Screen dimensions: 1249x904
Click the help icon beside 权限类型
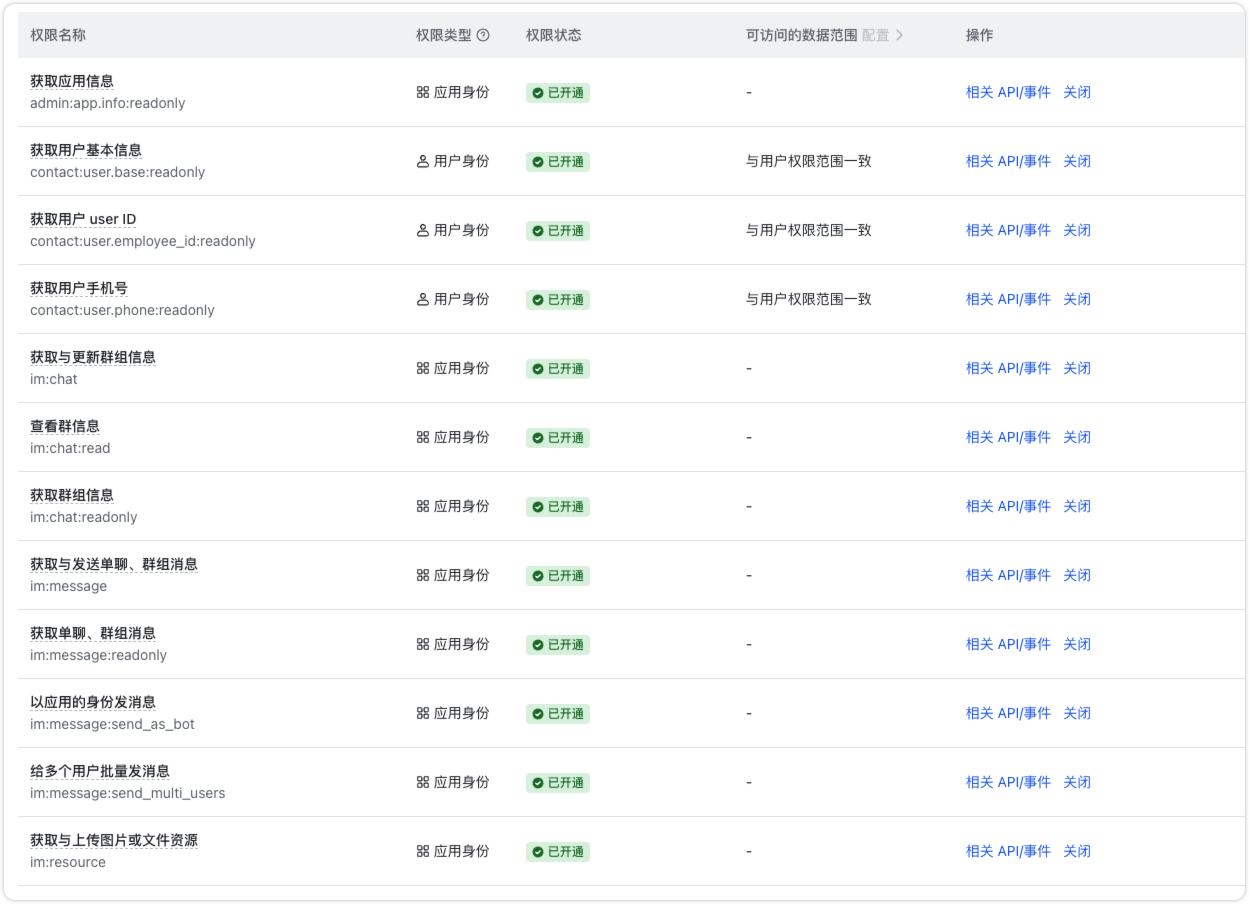click(484, 35)
